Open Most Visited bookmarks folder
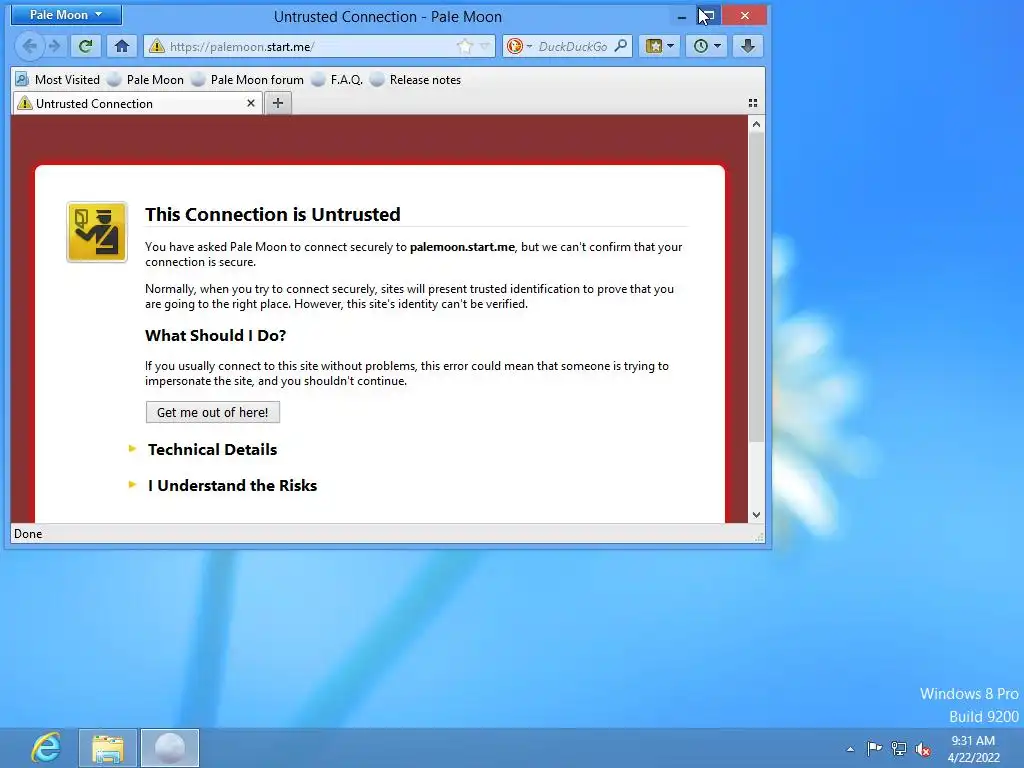This screenshot has height=768, width=1024. [57, 80]
